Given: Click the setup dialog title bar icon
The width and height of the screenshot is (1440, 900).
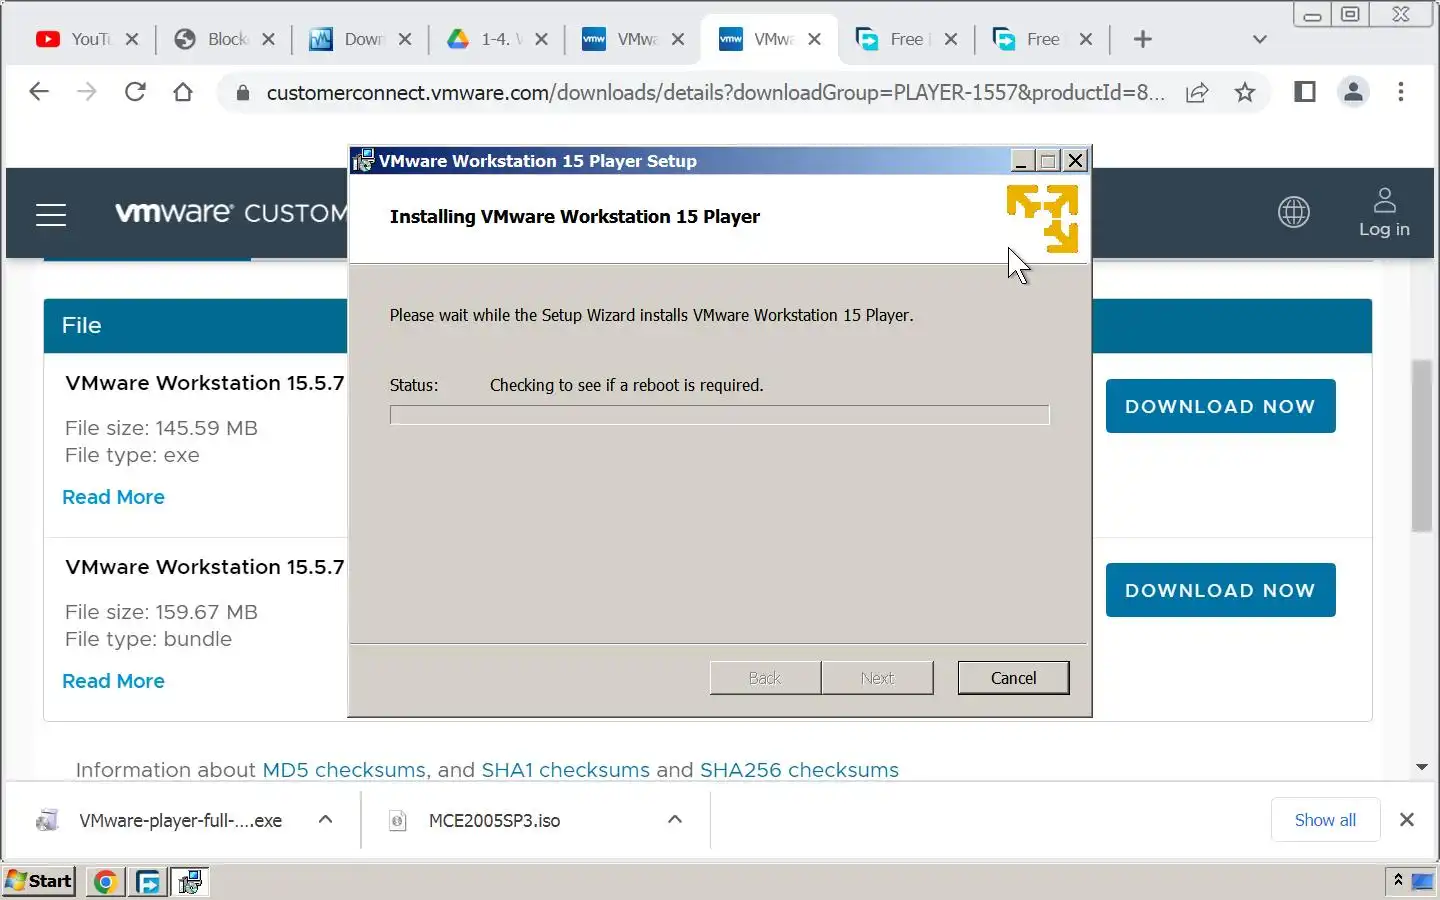Looking at the screenshot, I should [x=363, y=160].
